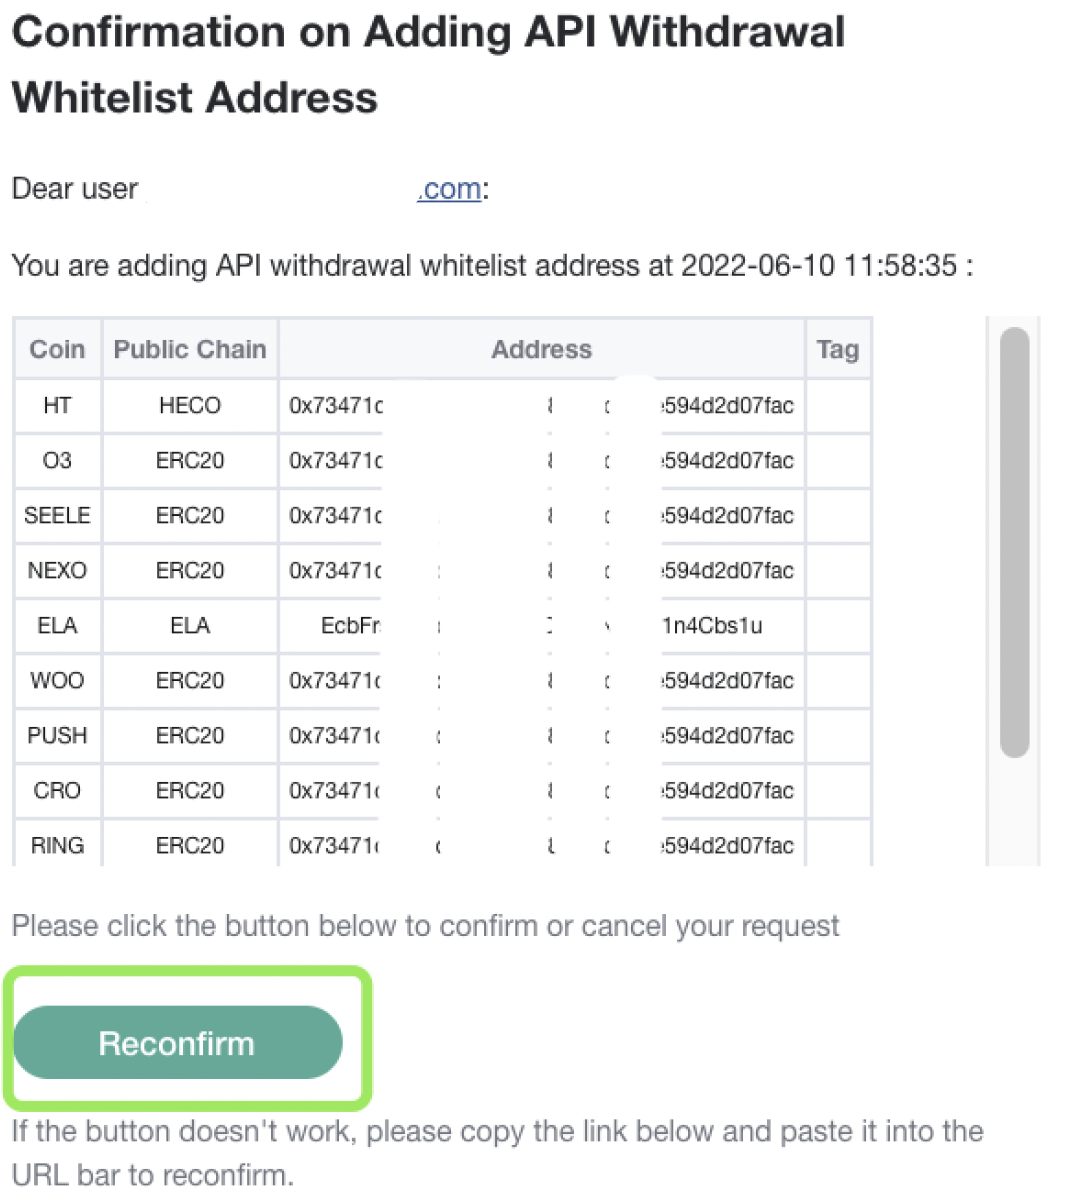Viewport: 1066px width, 1202px height.
Task: Click the address cell in the HT row
Action: tap(542, 405)
